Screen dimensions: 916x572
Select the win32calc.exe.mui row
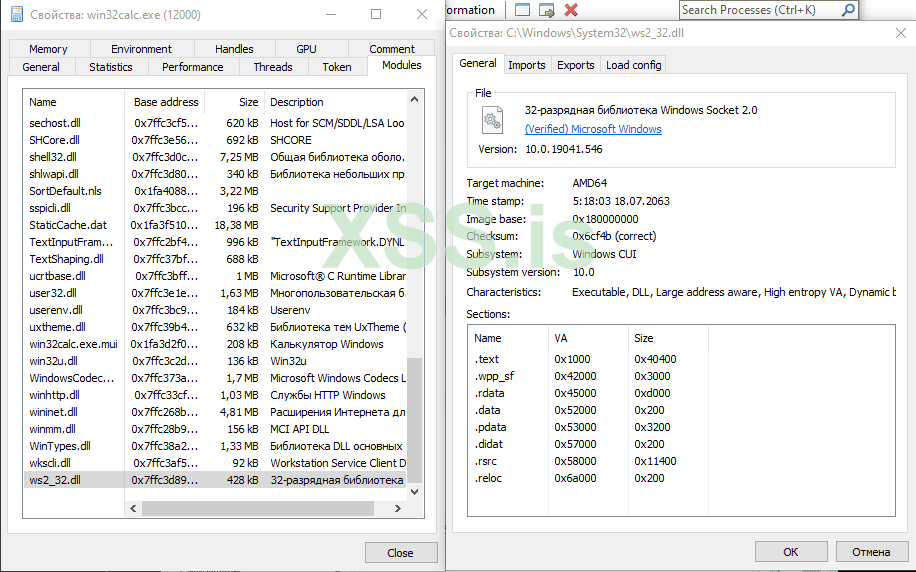click(x=217, y=344)
